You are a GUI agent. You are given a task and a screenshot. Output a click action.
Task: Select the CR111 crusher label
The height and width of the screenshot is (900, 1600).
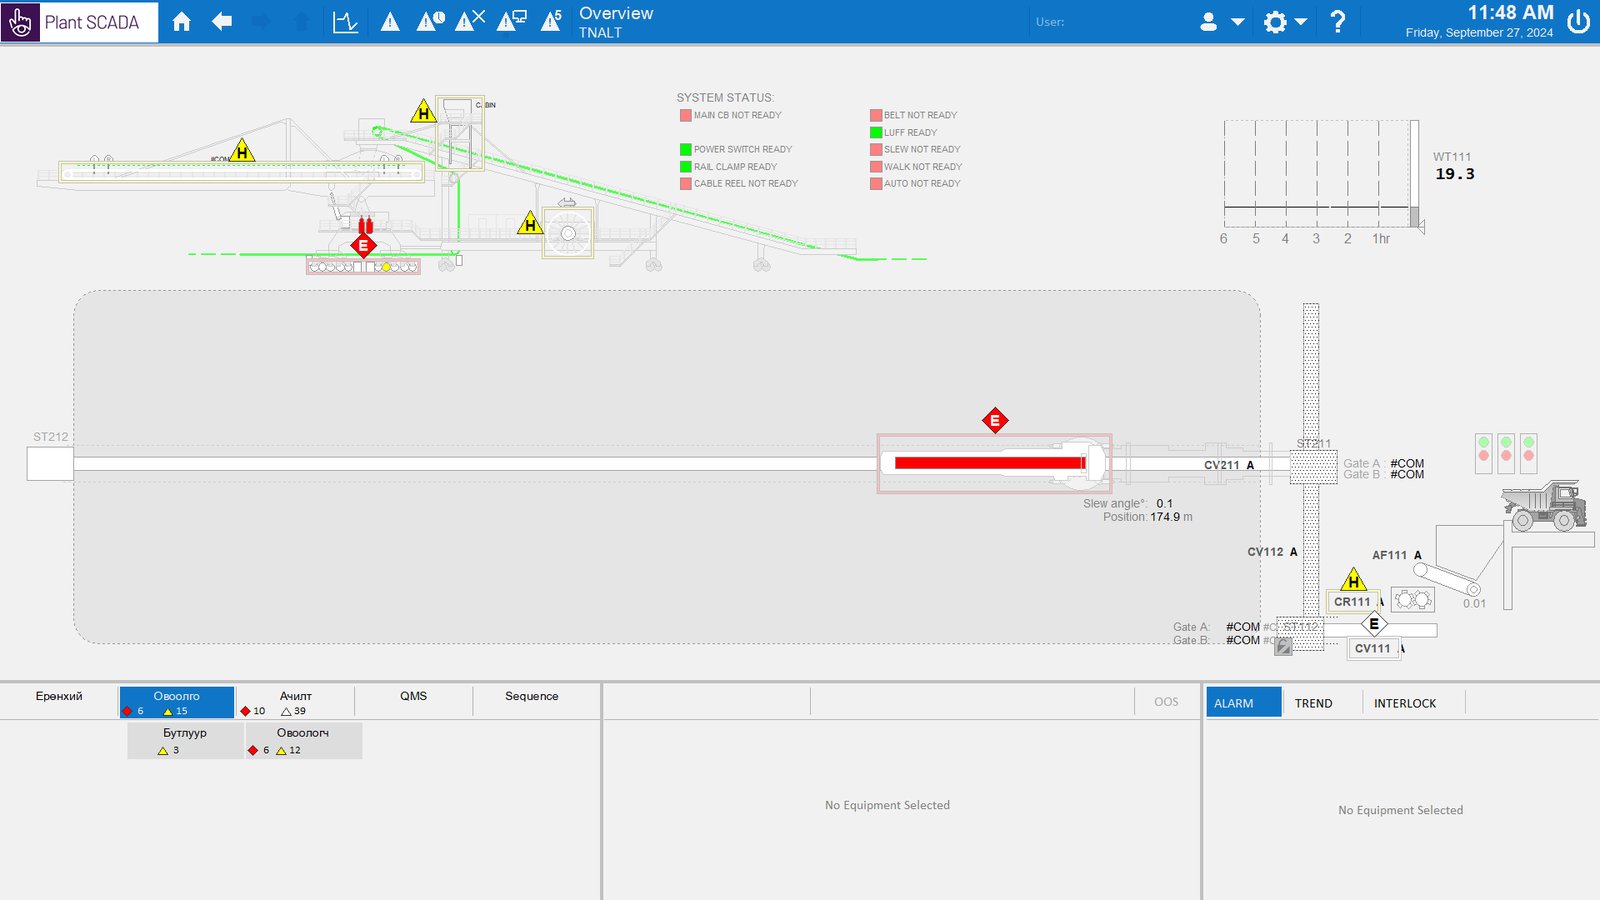pos(1352,602)
